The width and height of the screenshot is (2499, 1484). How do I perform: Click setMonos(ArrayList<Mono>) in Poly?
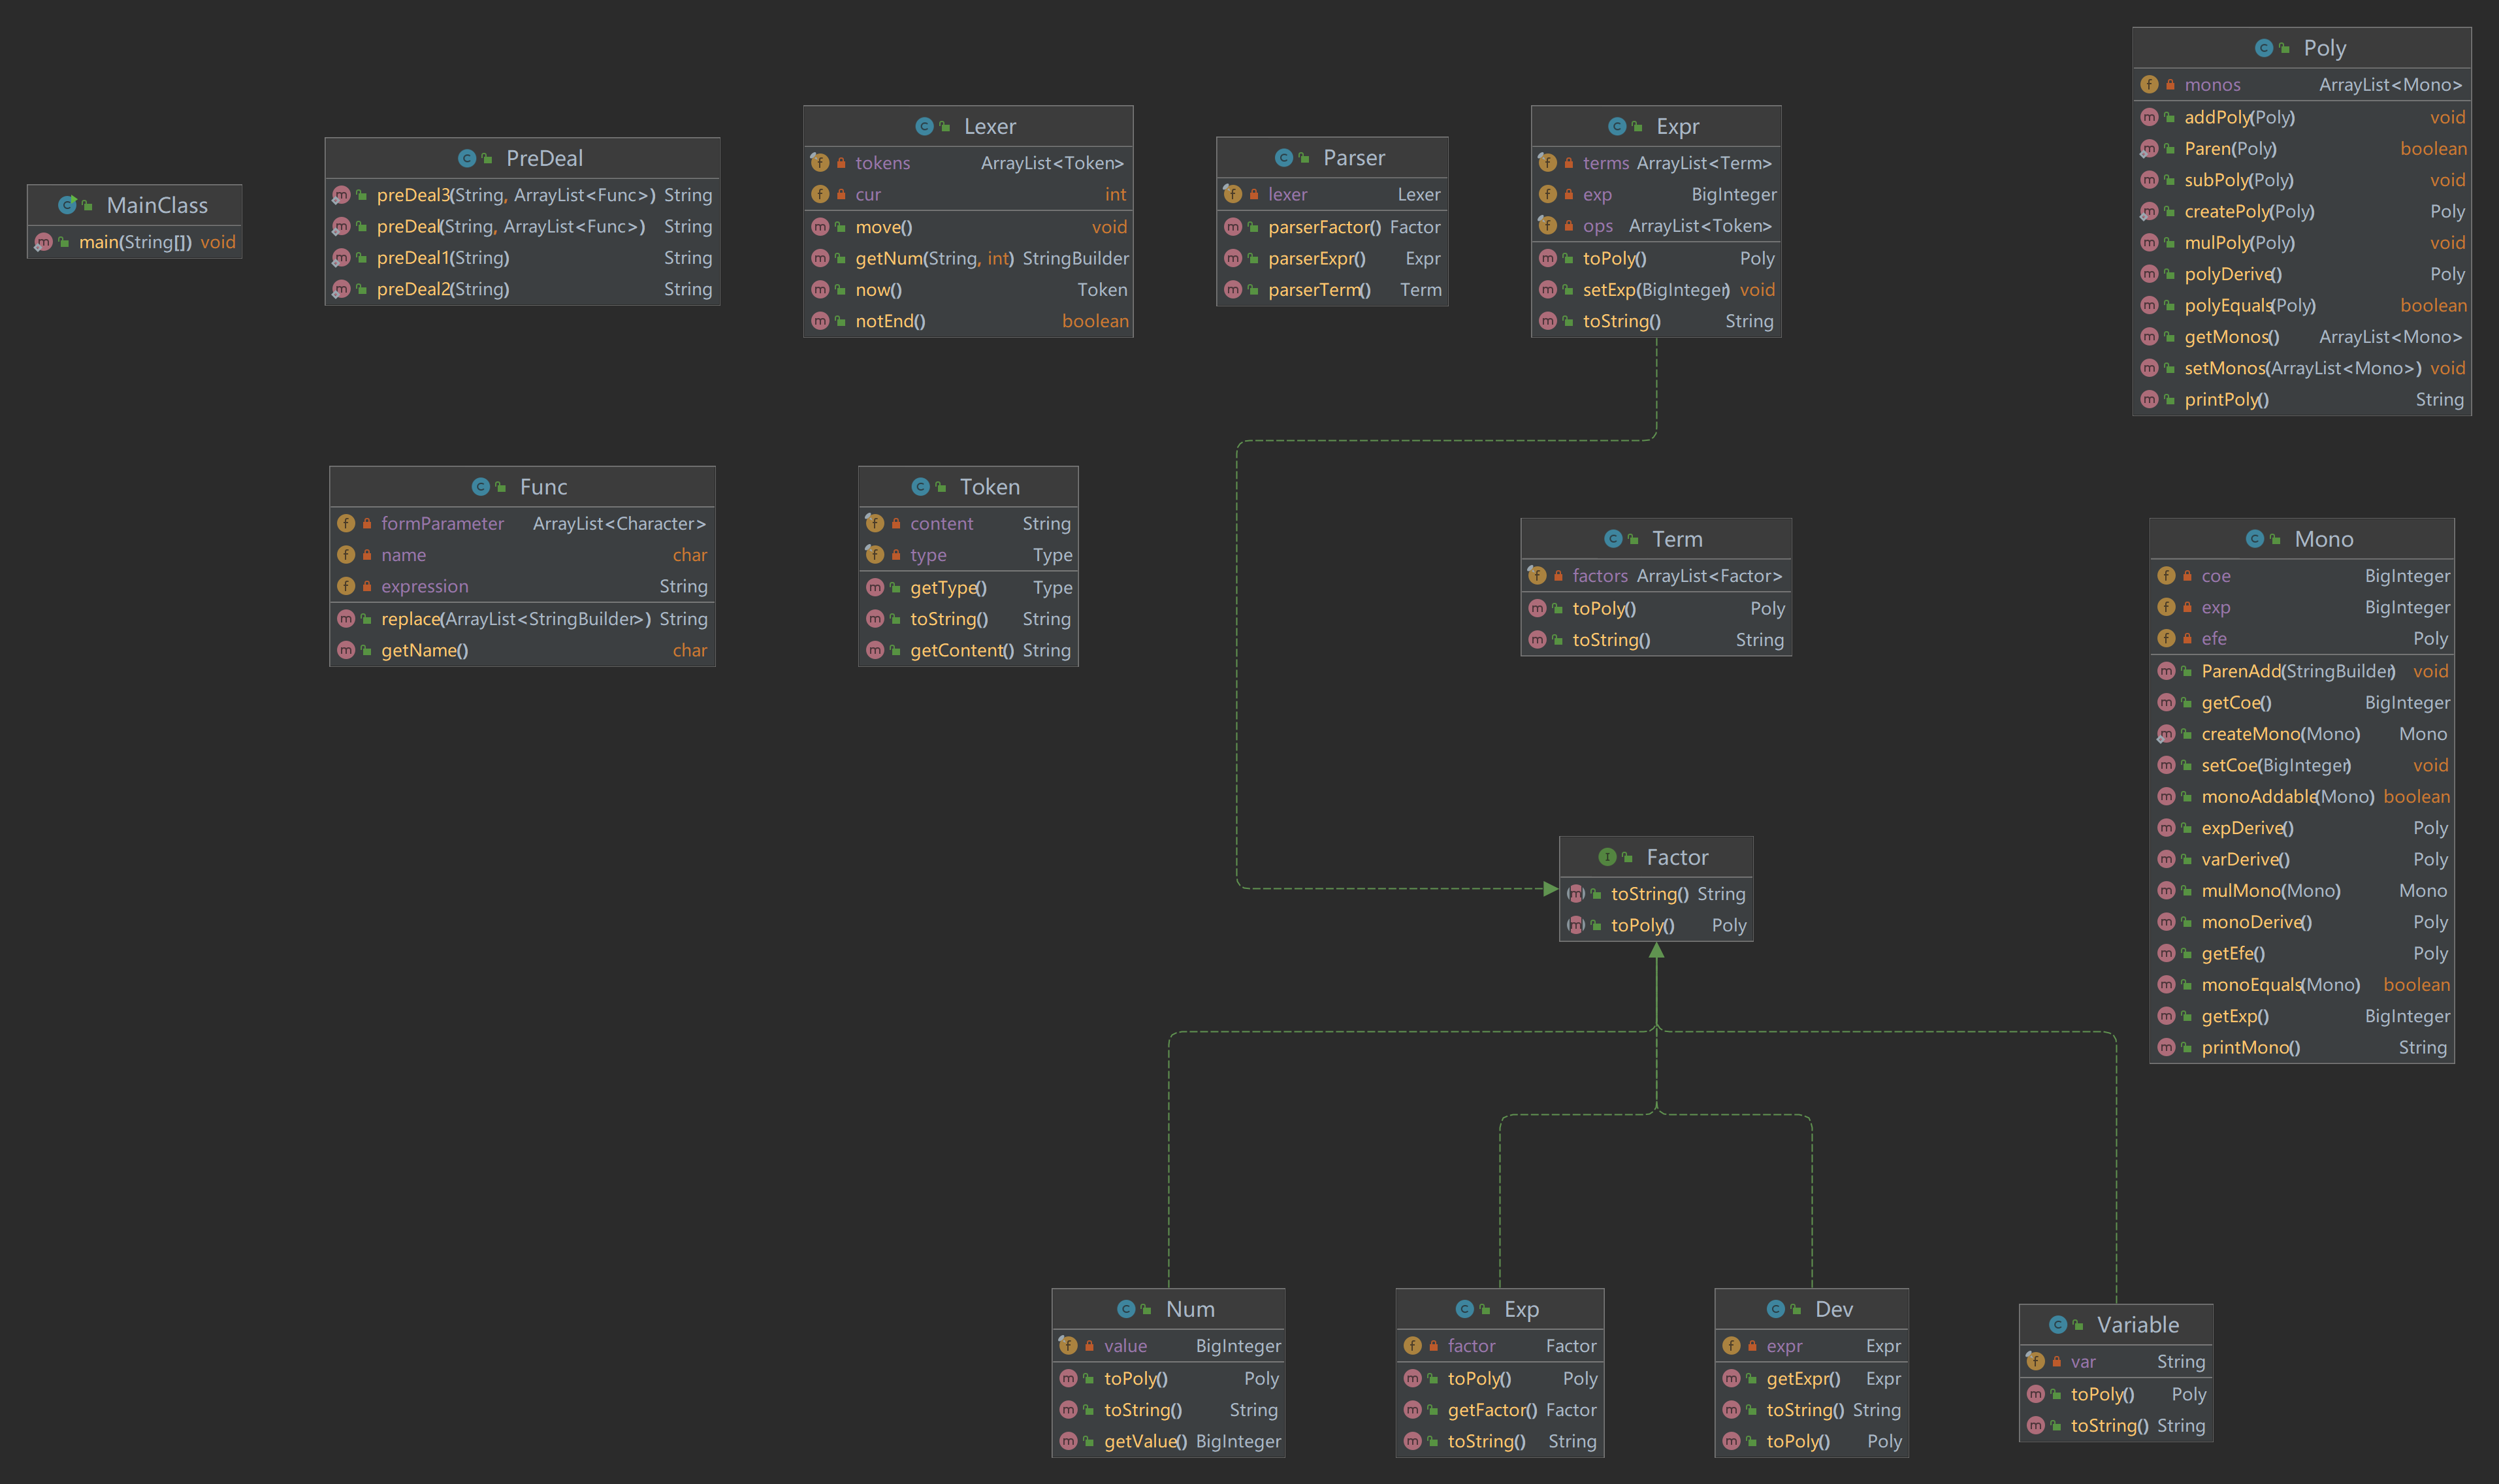point(2302,368)
